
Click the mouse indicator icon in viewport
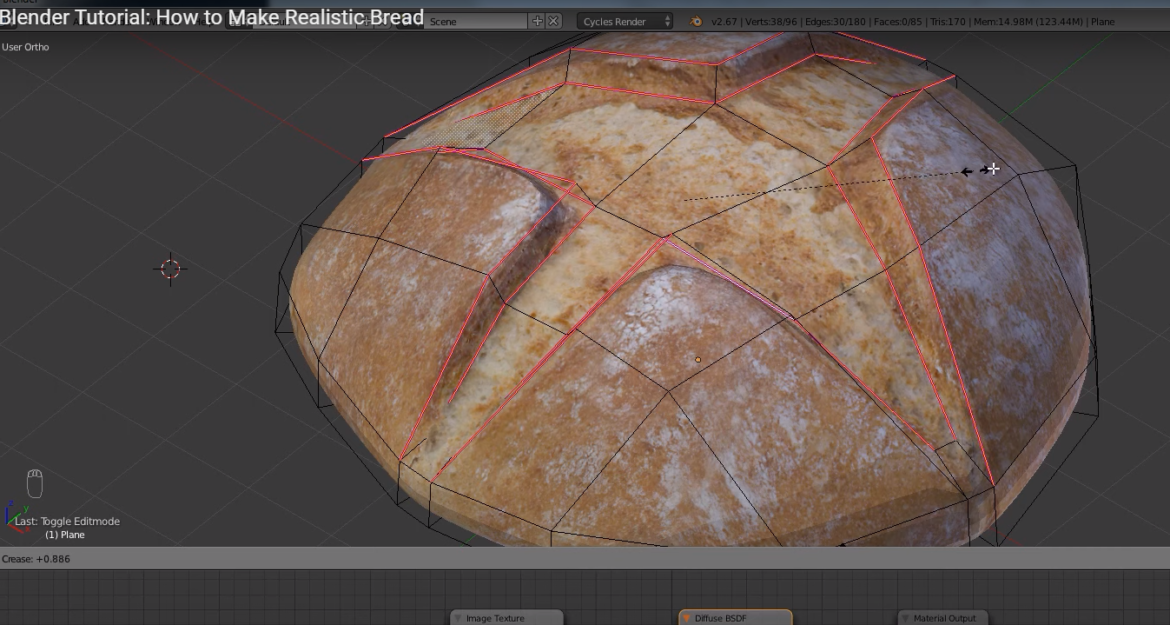pyautogui.click(x=34, y=483)
